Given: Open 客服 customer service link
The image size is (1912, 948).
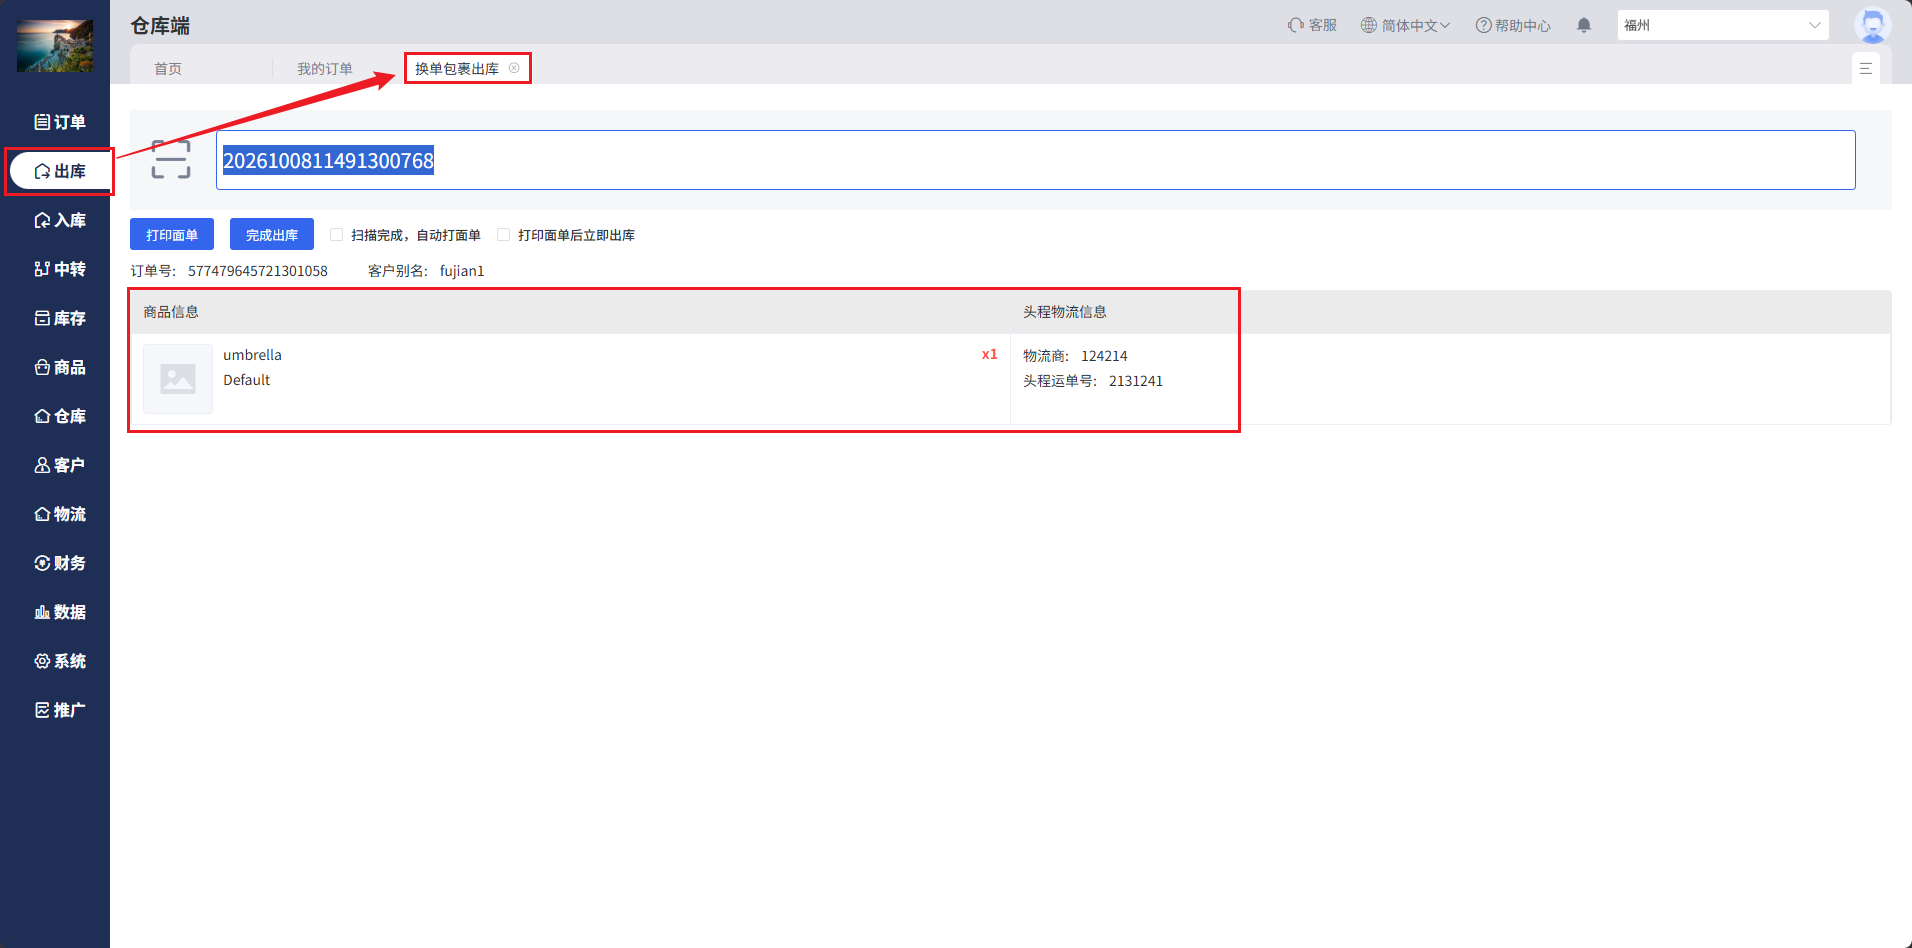Looking at the screenshot, I should point(1312,25).
